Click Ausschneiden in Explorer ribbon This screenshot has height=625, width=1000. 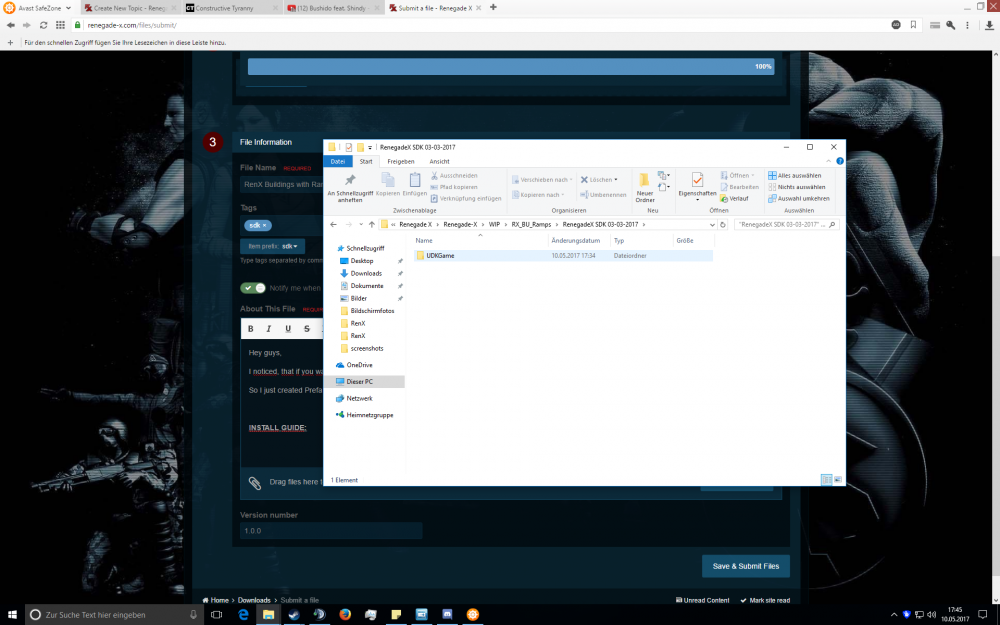pos(454,175)
